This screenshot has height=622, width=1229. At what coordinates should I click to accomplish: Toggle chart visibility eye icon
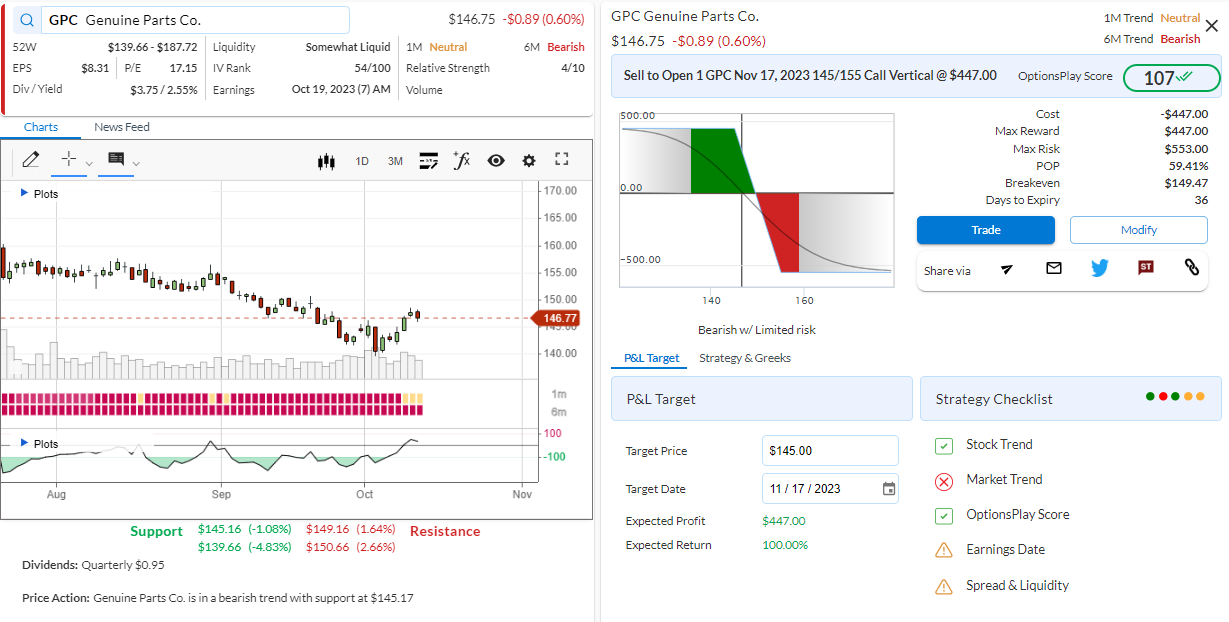click(496, 160)
